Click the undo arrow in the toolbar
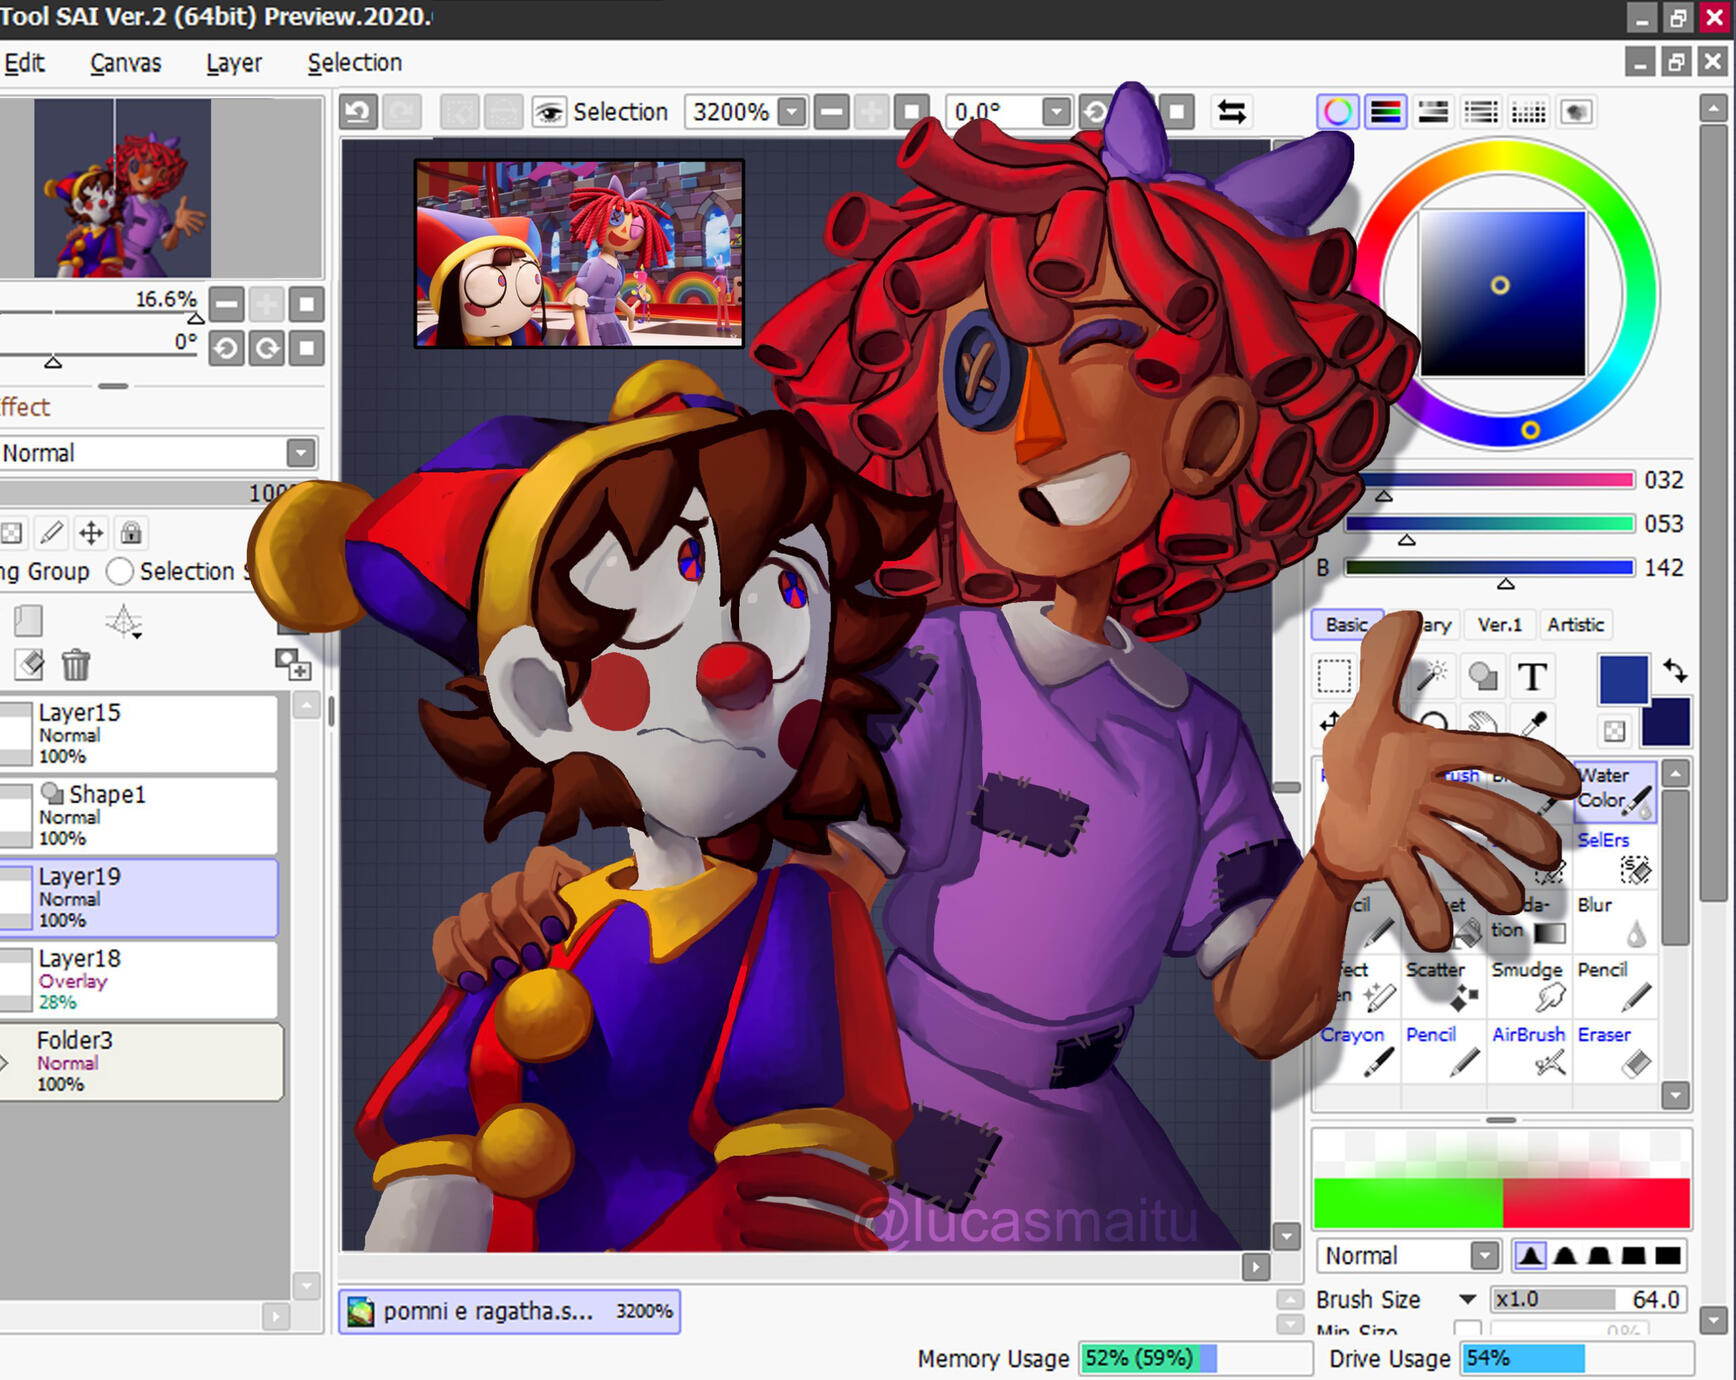The width and height of the screenshot is (1736, 1380). point(359,112)
